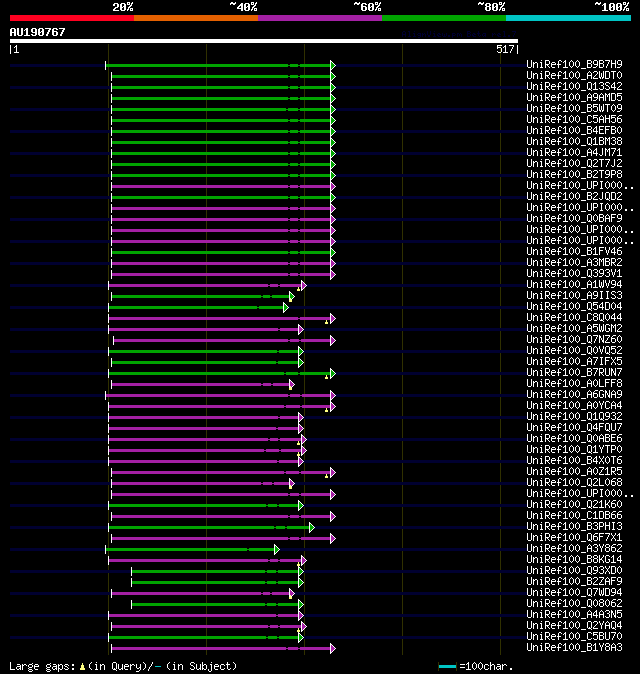Image resolution: width=640 pixels, height=674 pixels.
Task: Click the UniRef100_A1WV94 label
Action: [574, 285]
